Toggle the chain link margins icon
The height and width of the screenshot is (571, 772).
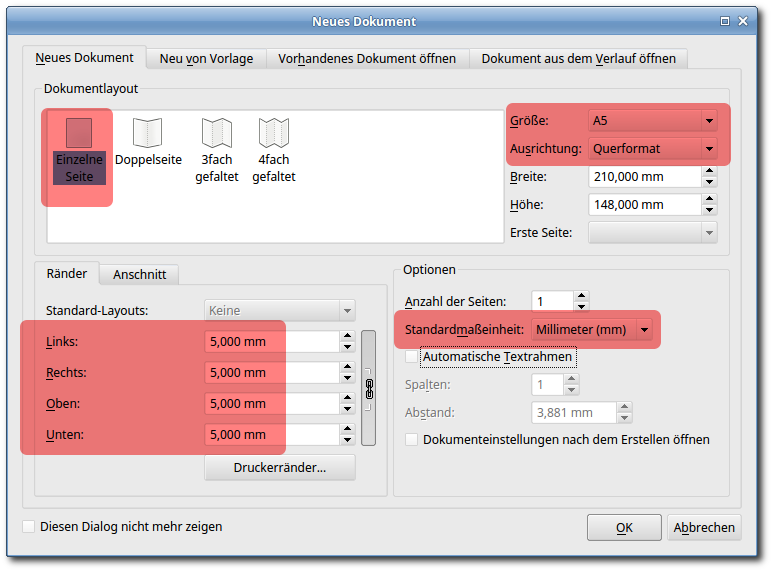[368, 387]
